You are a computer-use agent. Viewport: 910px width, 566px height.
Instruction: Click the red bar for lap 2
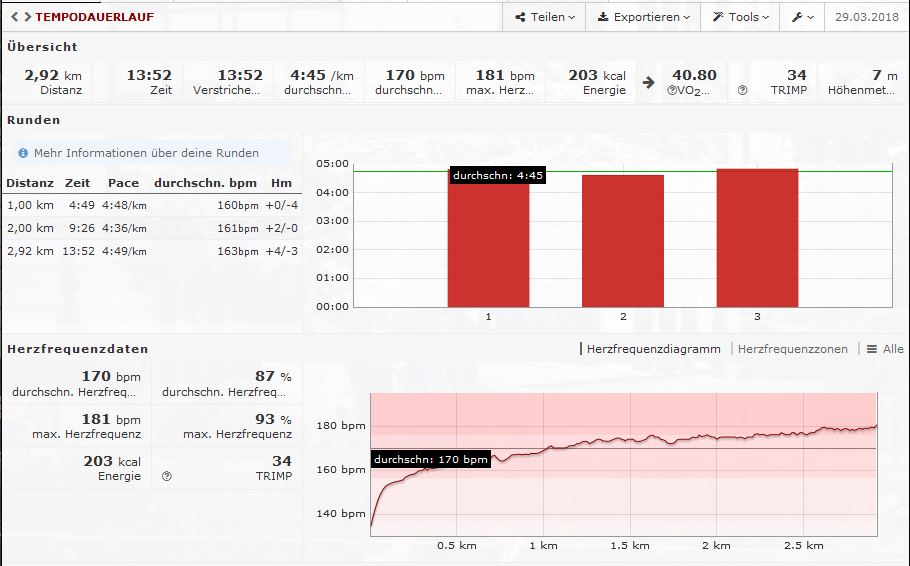point(623,241)
